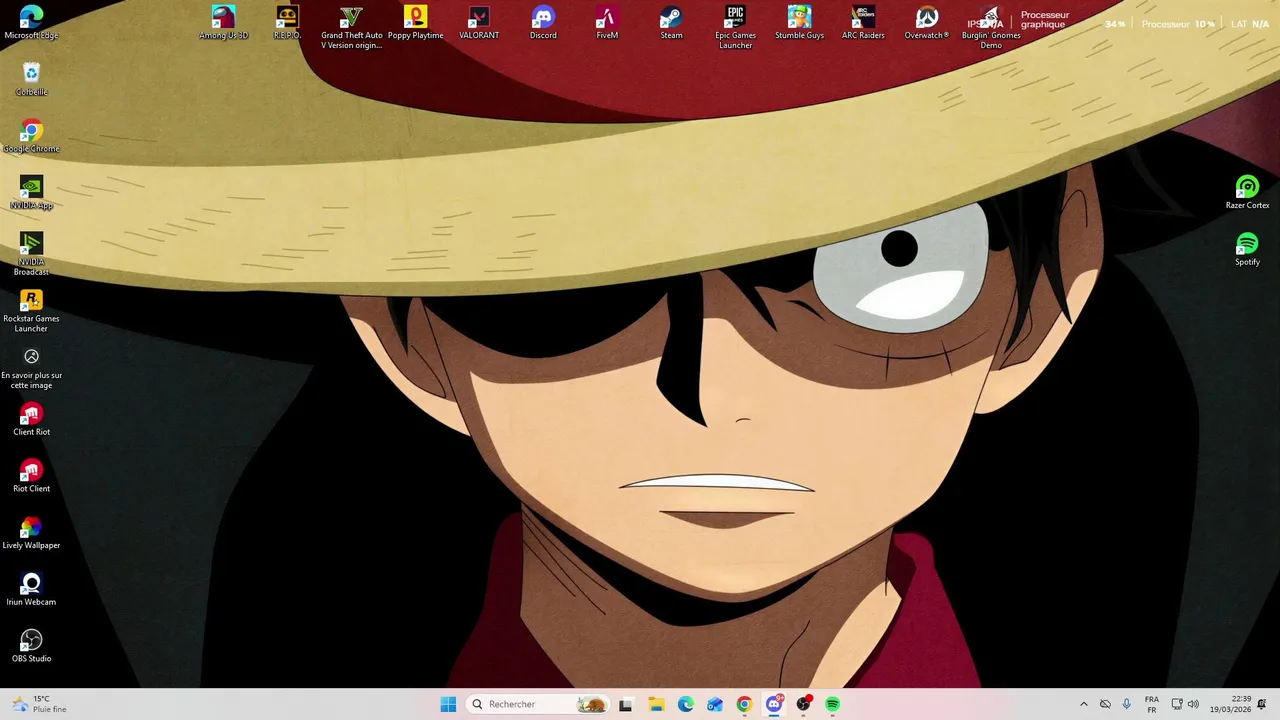Select the Client Riot desktop icon

tap(31, 420)
